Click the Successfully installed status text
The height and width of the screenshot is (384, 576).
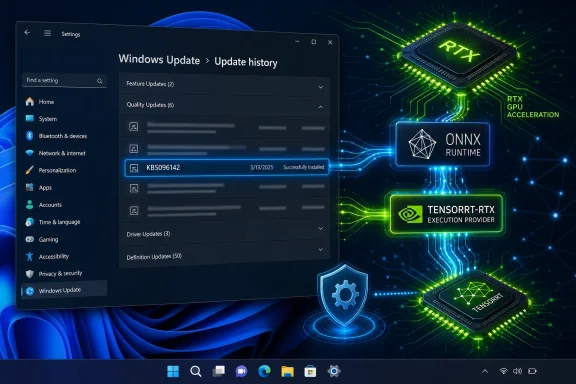(304, 167)
